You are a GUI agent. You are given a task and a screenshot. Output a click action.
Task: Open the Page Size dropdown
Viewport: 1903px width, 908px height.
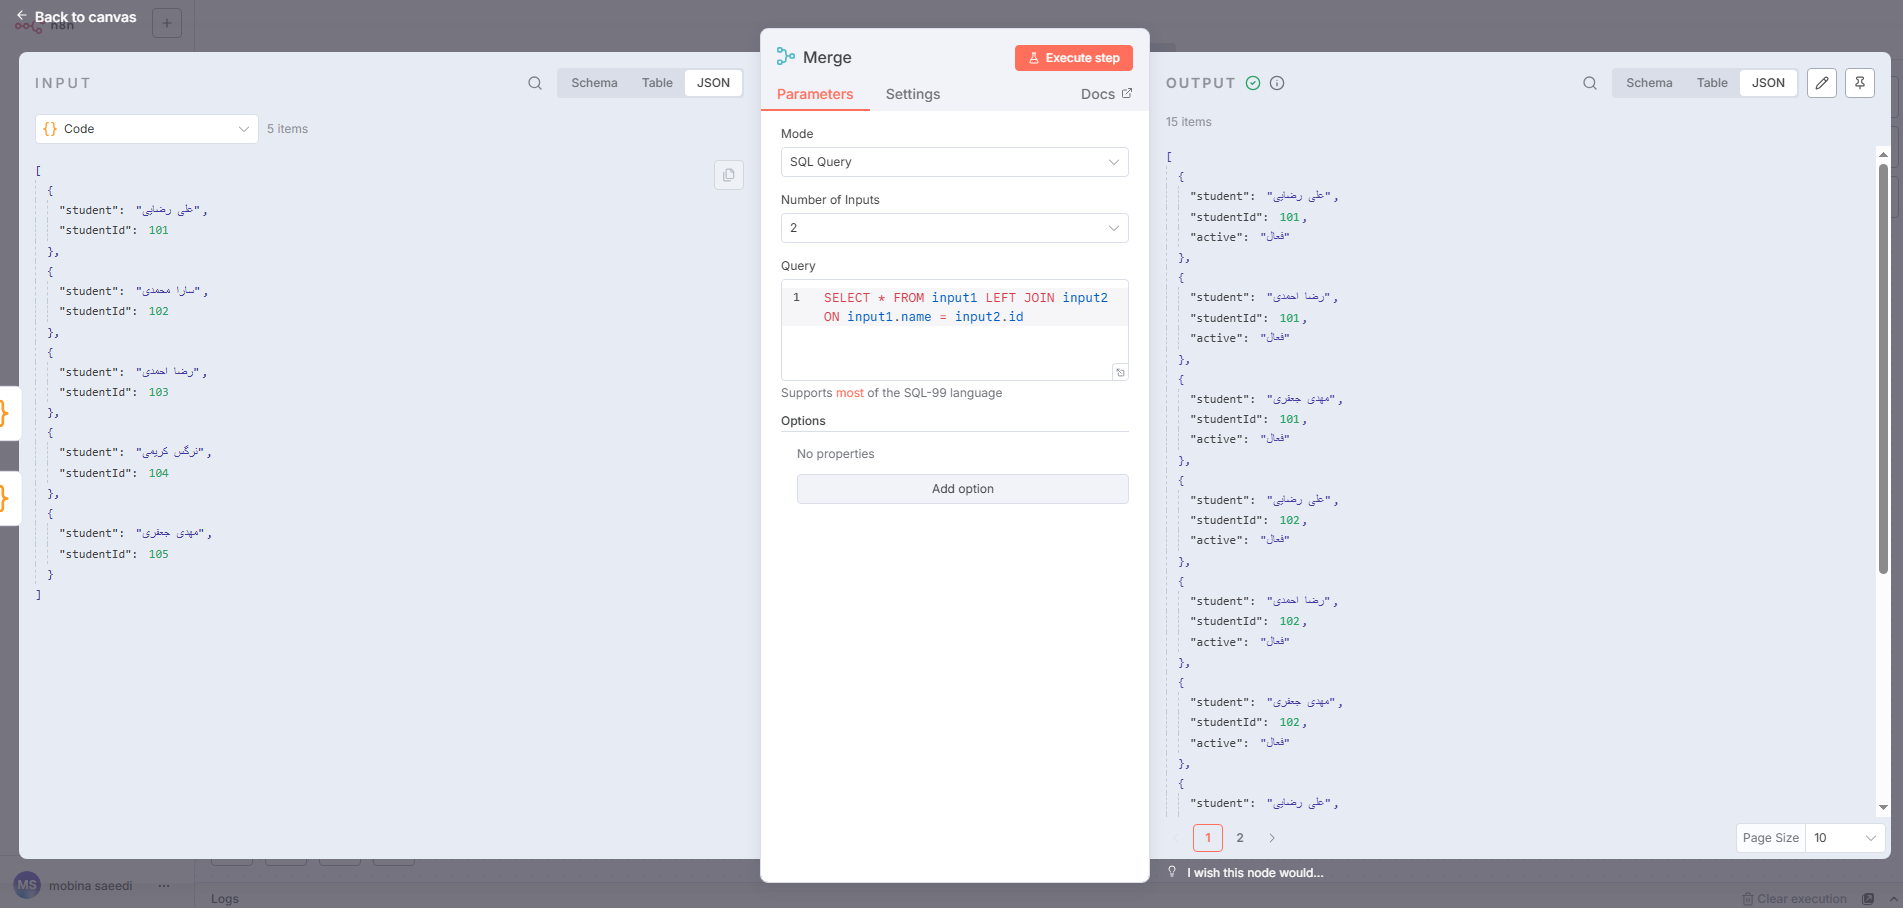pyautogui.click(x=1844, y=838)
